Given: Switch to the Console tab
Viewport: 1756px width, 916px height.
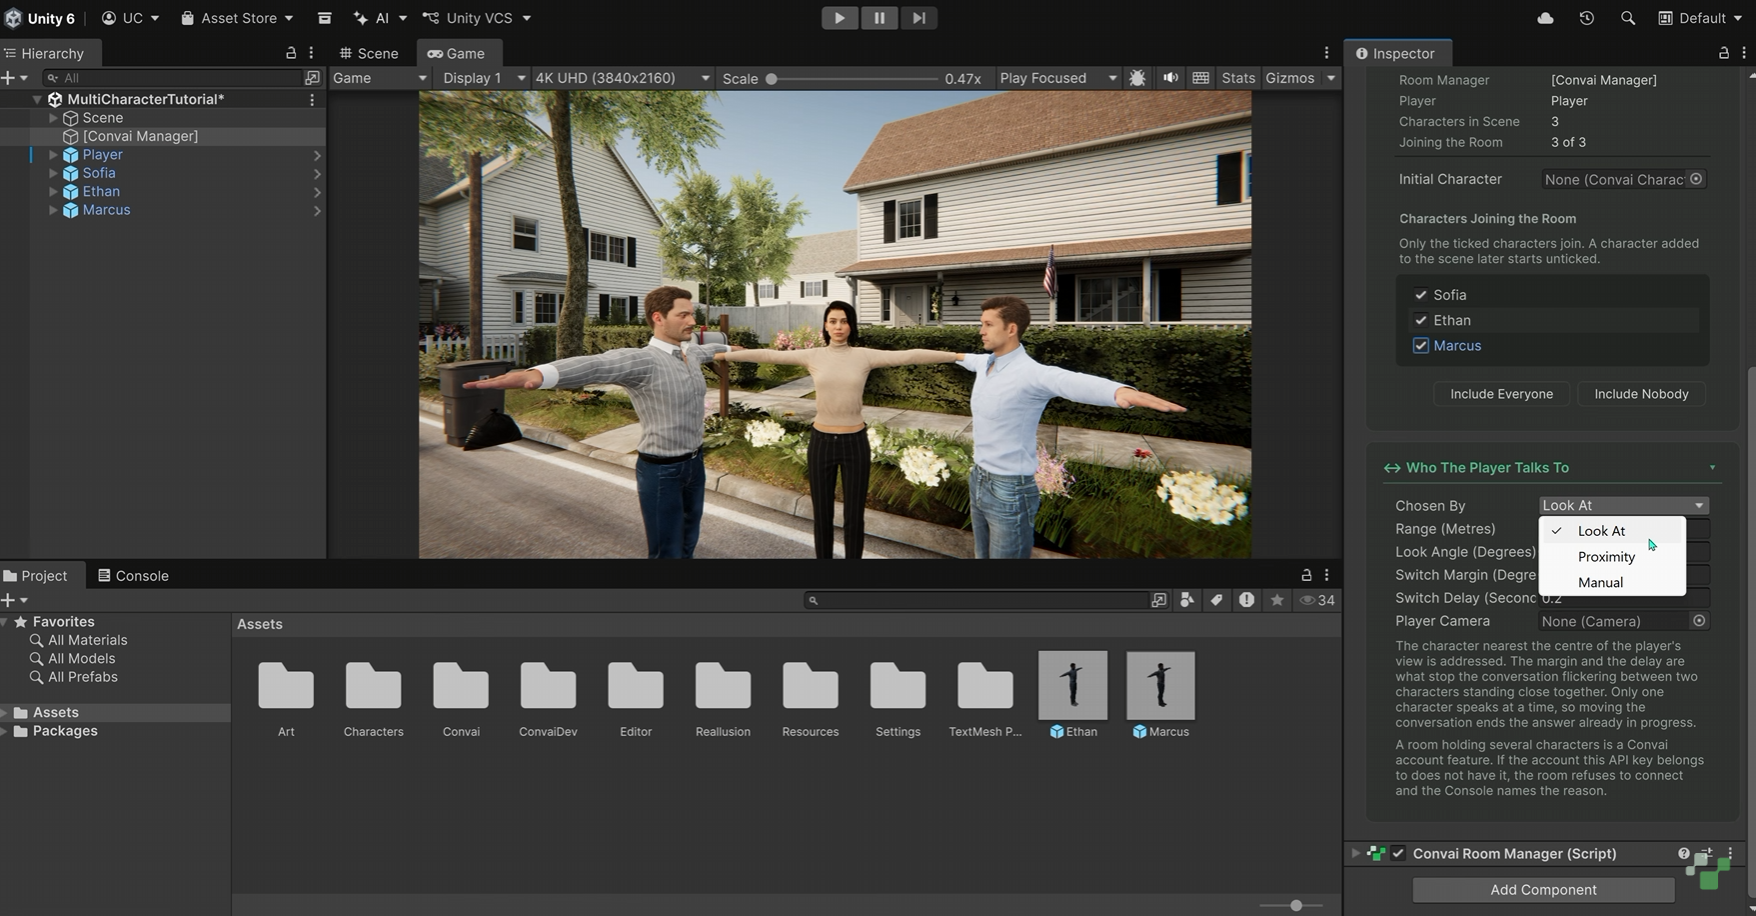Looking at the screenshot, I should 133,576.
